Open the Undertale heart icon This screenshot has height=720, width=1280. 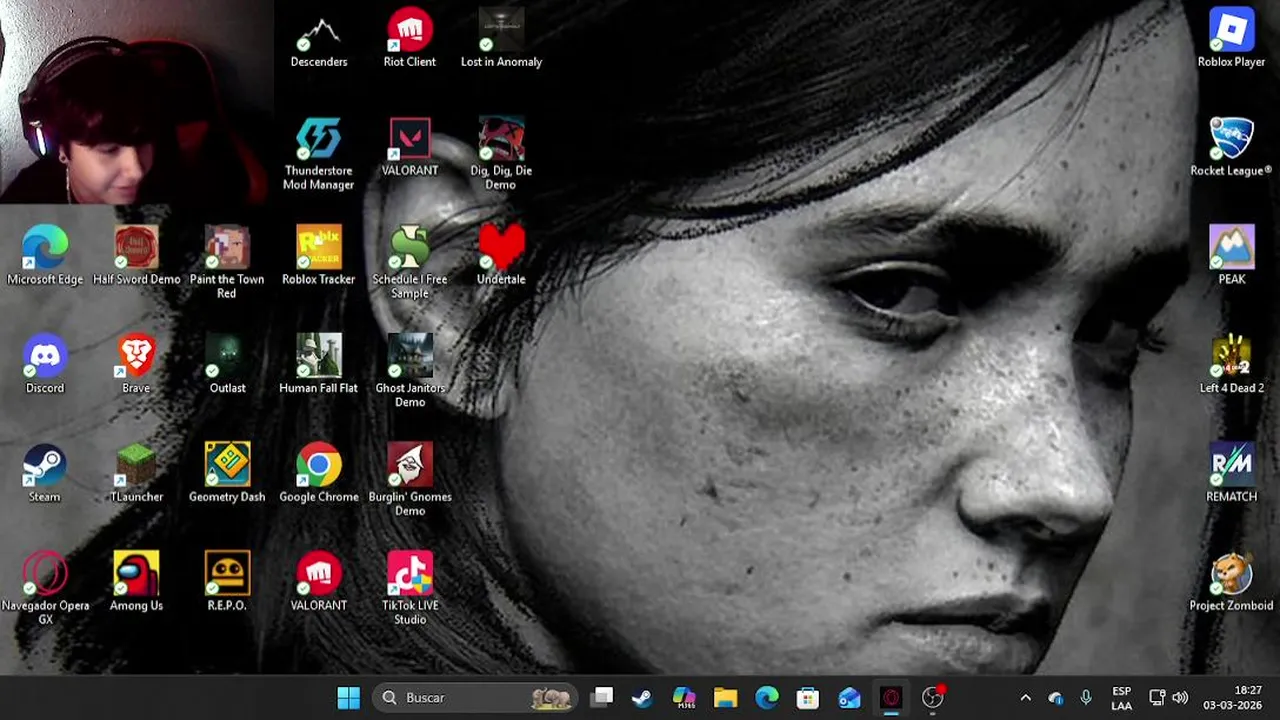(x=501, y=257)
